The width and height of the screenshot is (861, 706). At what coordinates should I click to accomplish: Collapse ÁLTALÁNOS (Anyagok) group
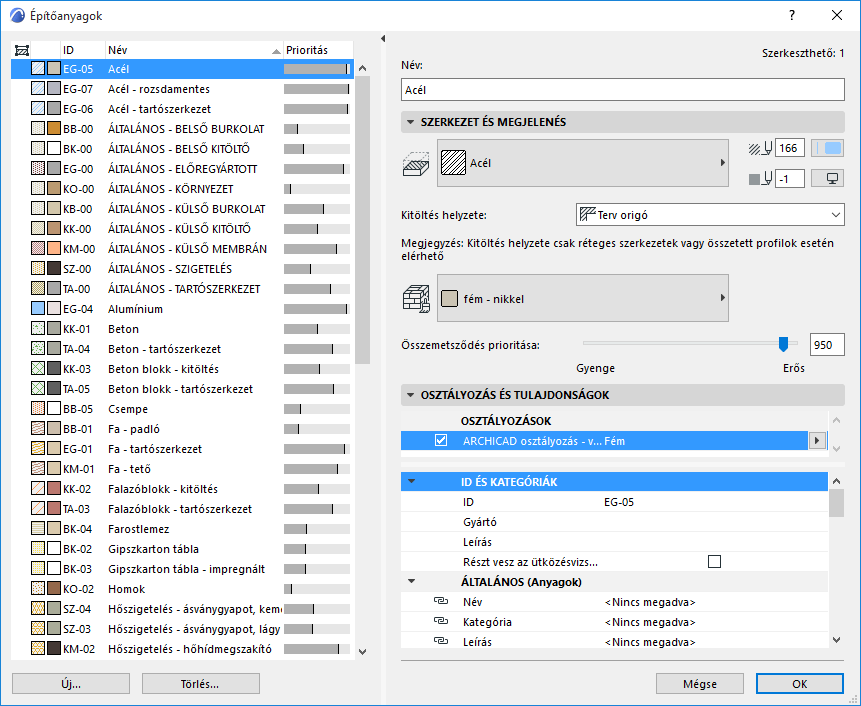coord(412,581)
